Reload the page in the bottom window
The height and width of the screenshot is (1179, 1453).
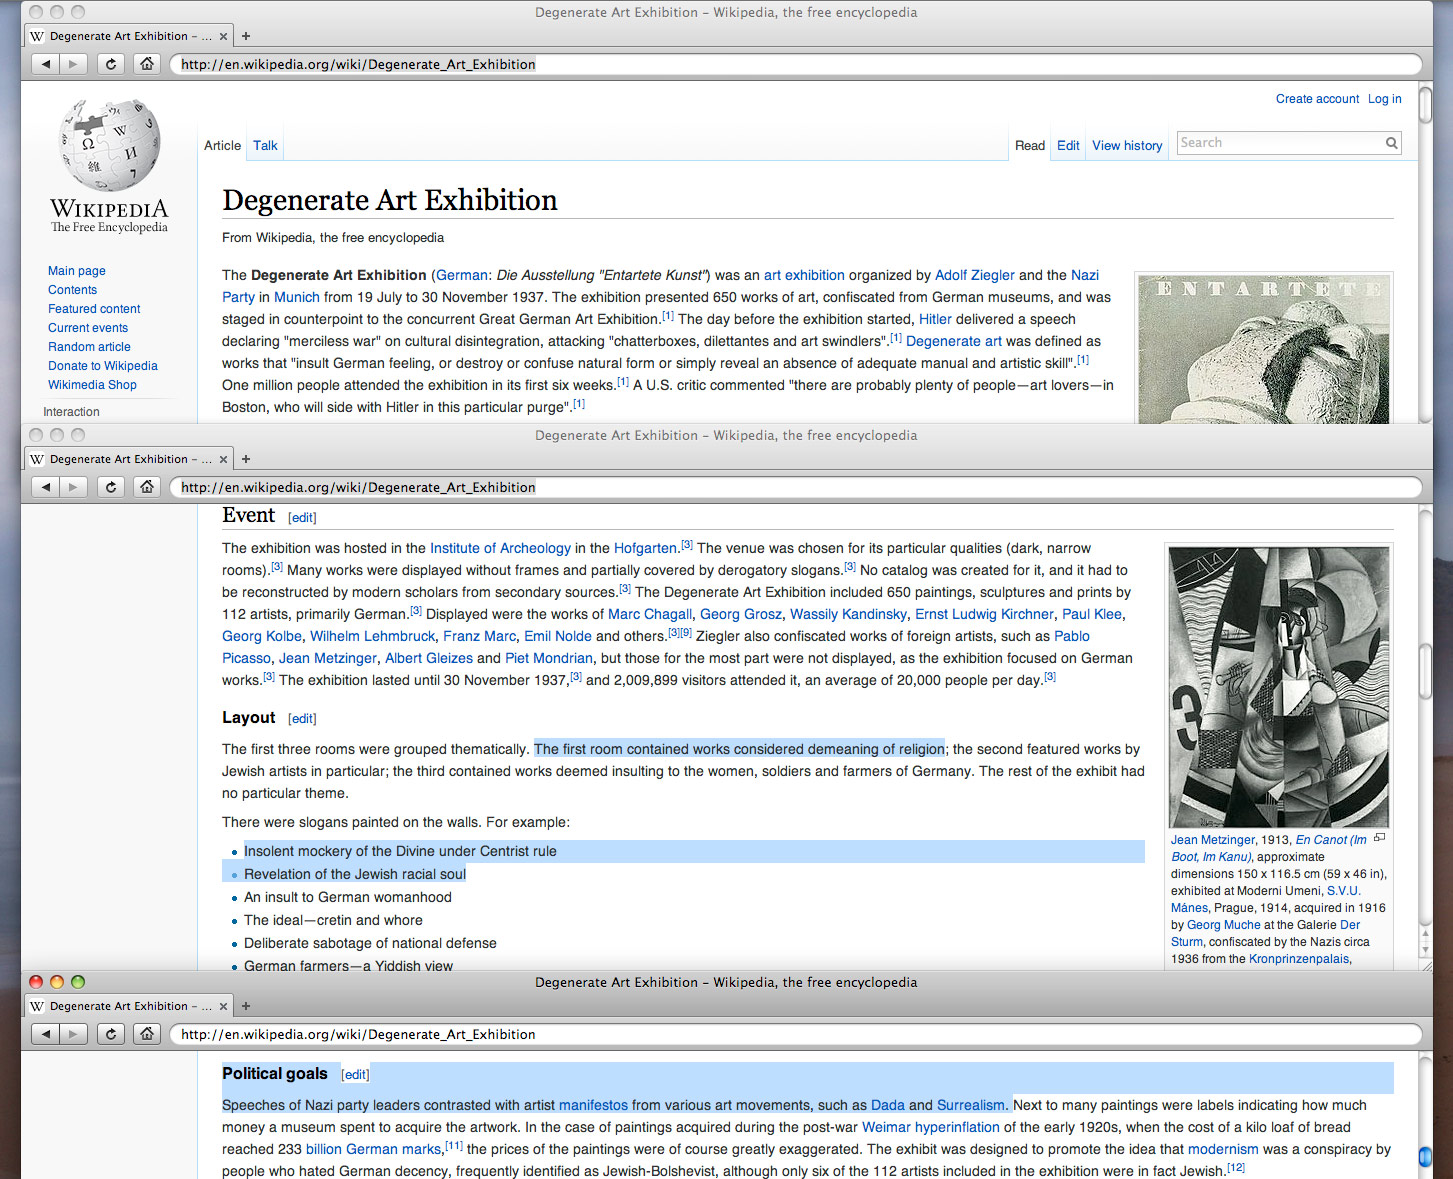(111, 1034)
